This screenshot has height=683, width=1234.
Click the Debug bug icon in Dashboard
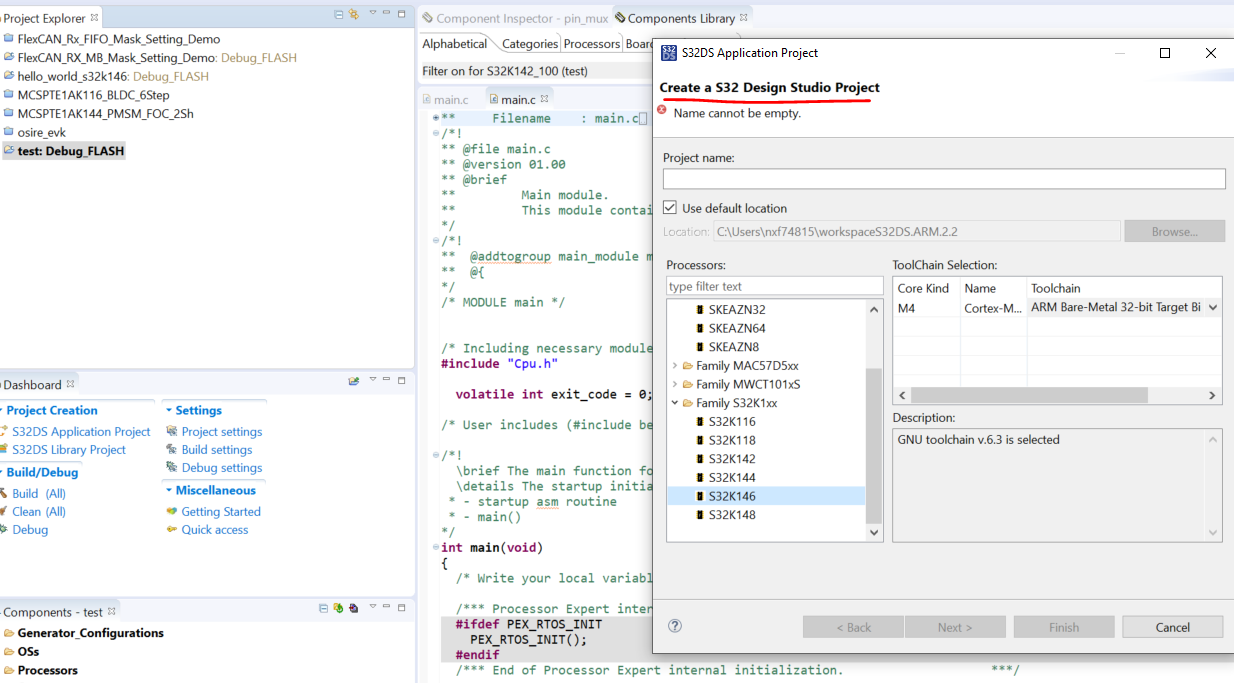coord(4,529)
